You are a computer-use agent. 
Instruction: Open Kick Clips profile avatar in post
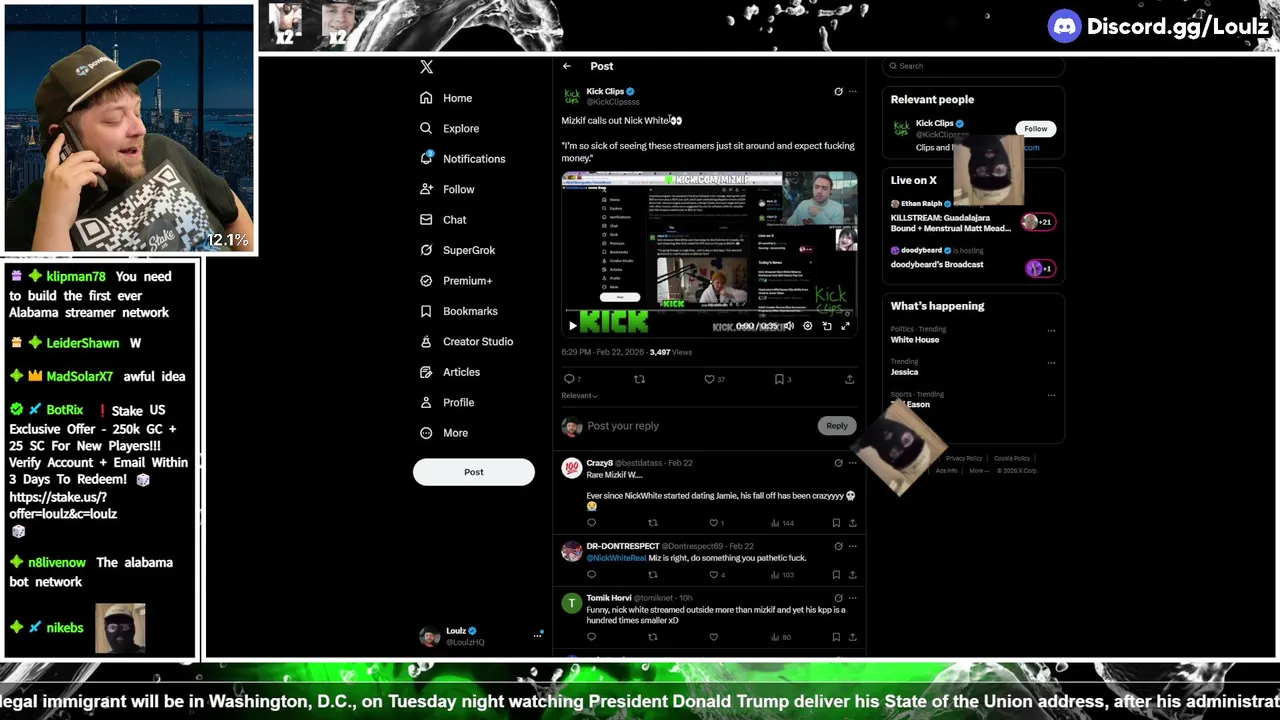pyautogui.click(x=571, y=96)
